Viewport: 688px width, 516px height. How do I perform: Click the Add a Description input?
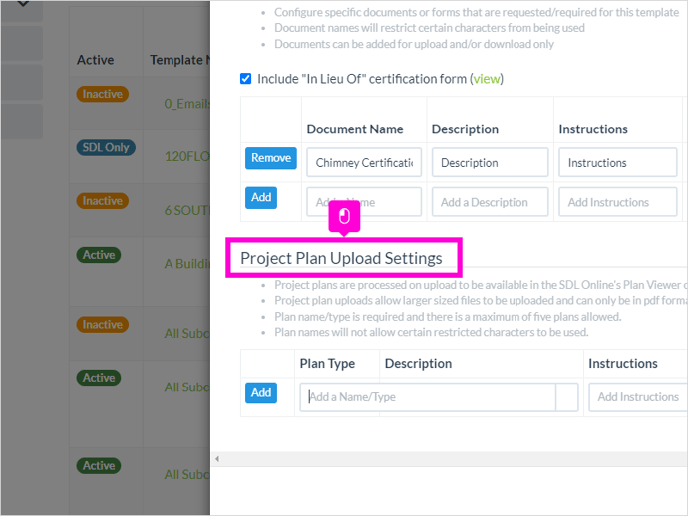[x=490, y=202]
